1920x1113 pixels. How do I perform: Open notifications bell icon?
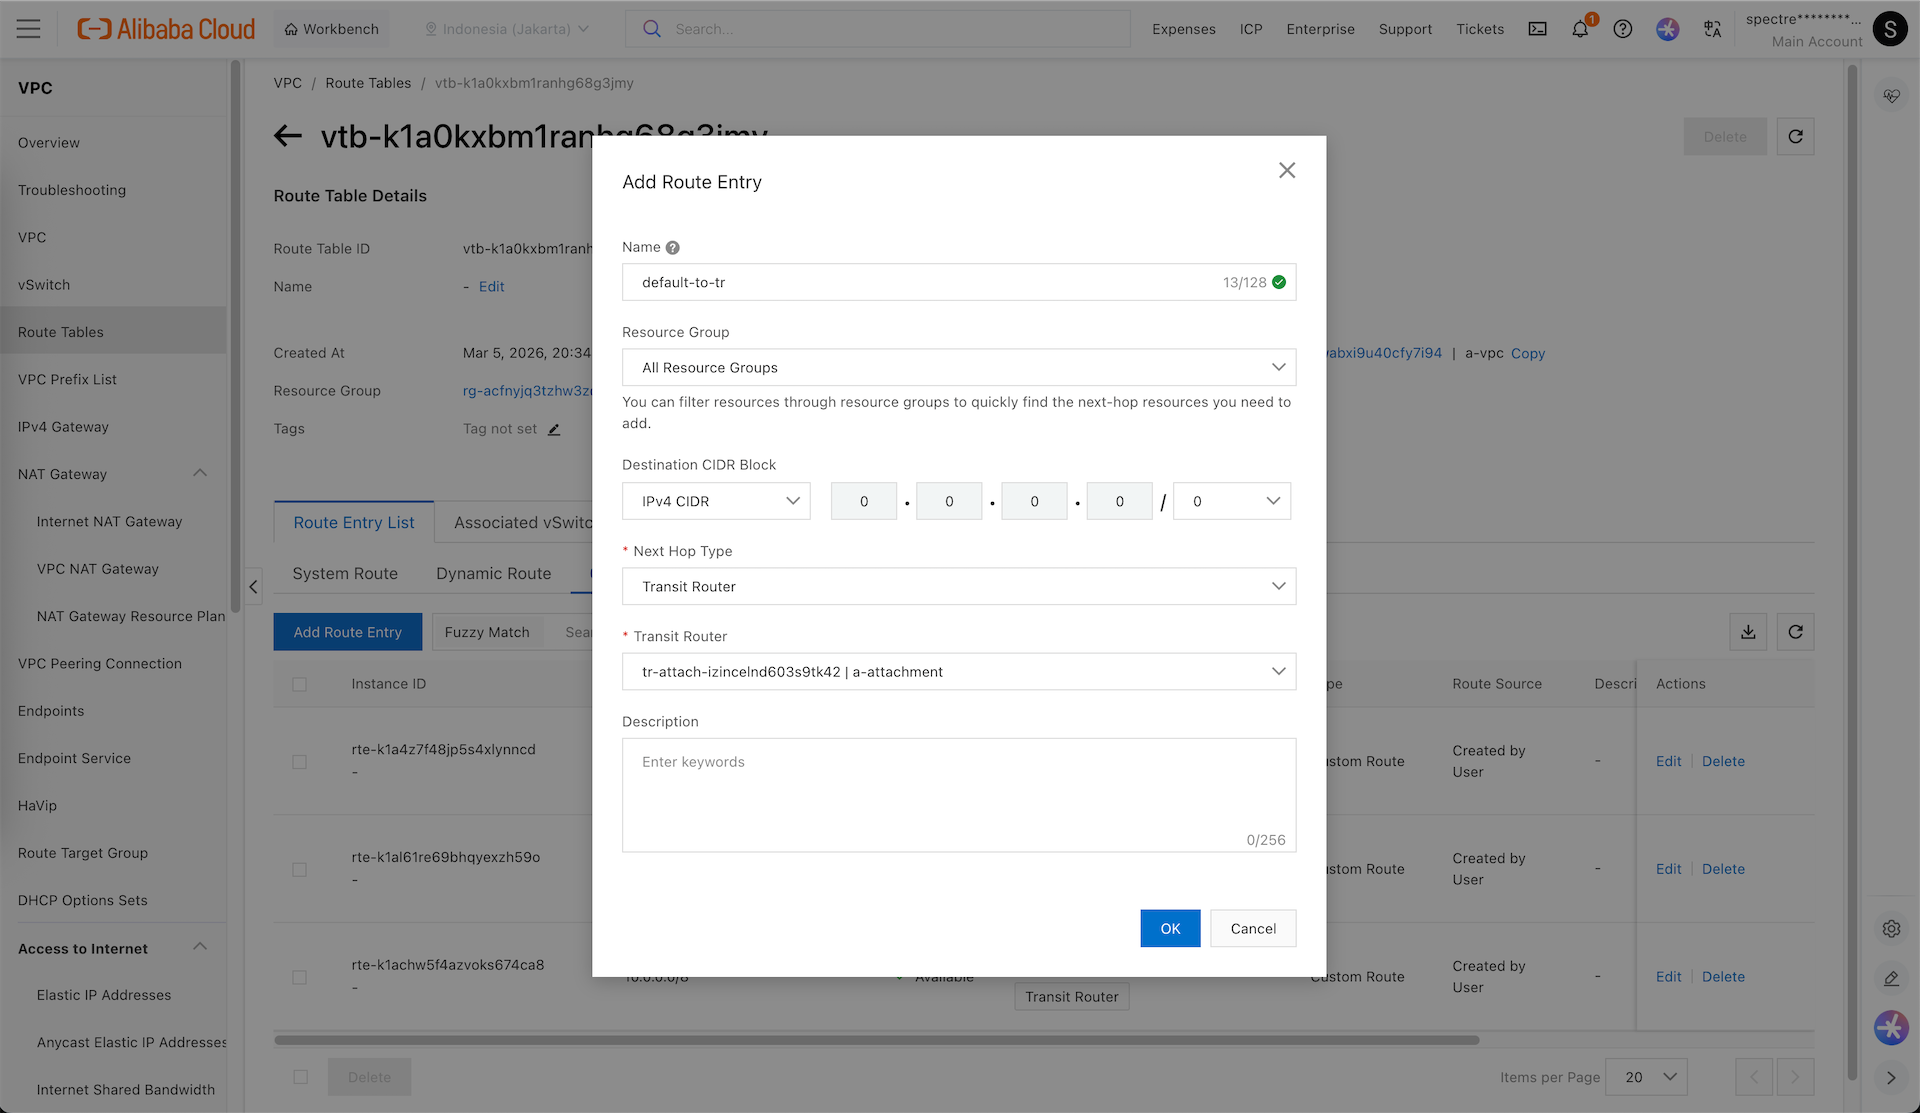coord(1580,29)
